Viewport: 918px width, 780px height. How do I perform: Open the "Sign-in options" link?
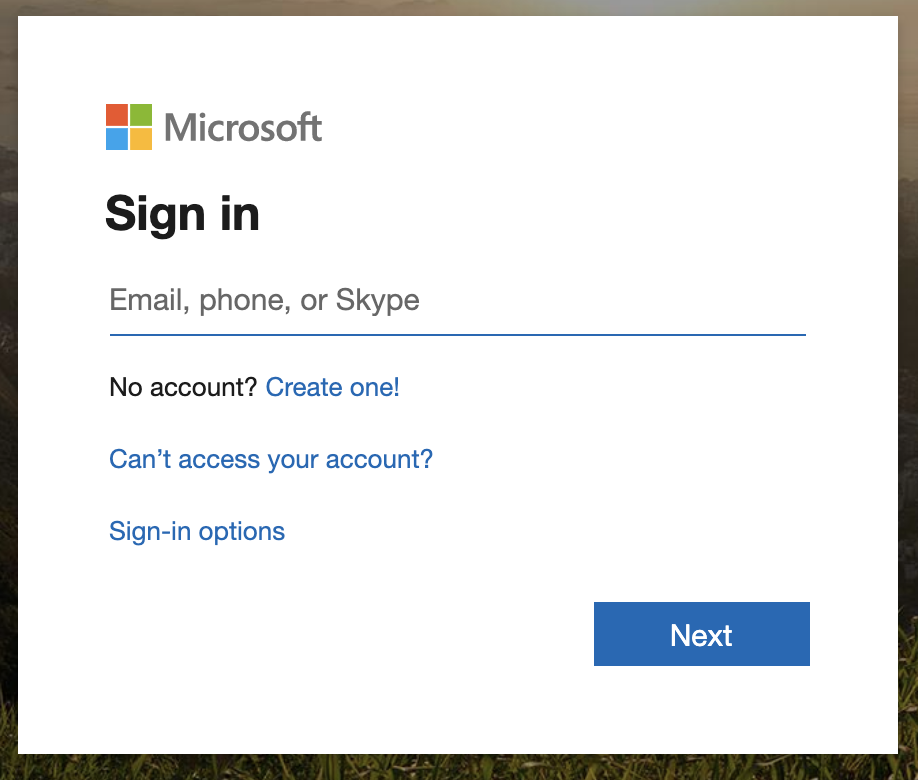(197, 531)
